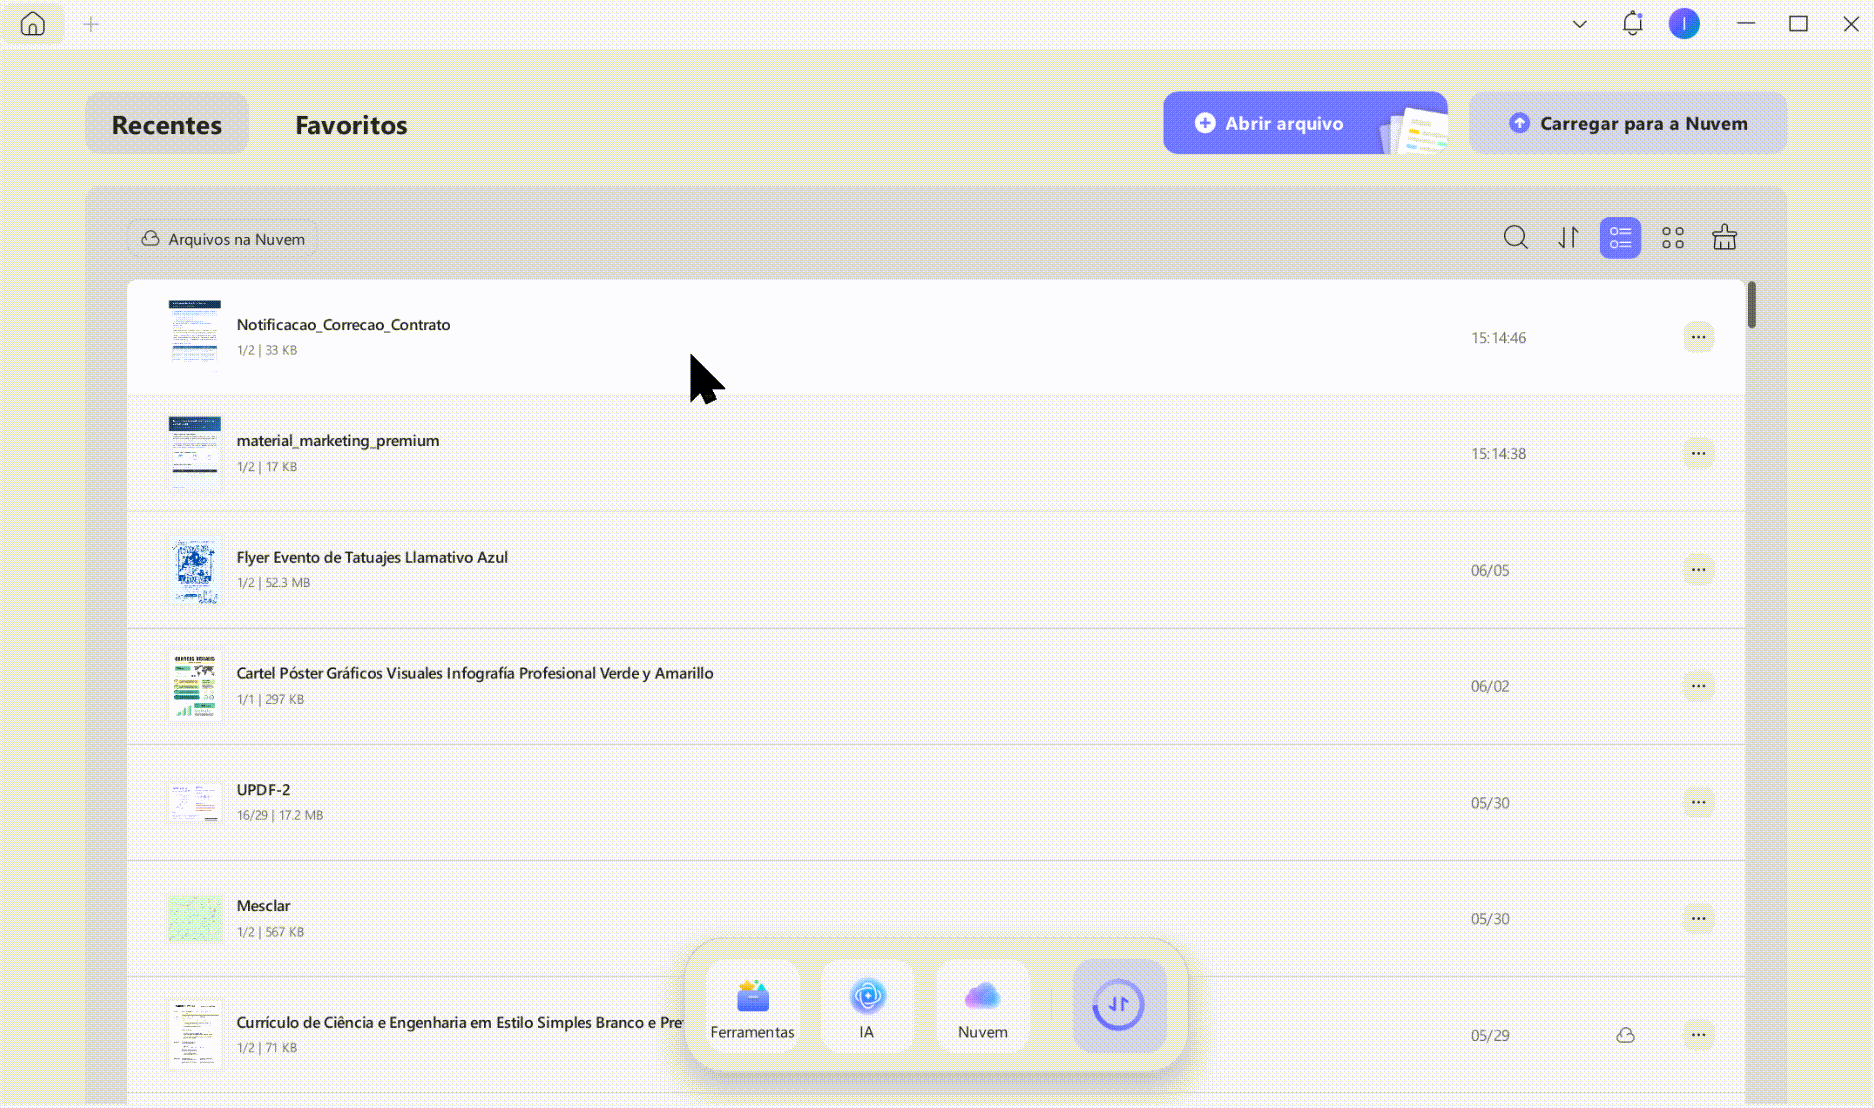Open more options for Notificacao_Correcao_Contrato

point(1698,337)
